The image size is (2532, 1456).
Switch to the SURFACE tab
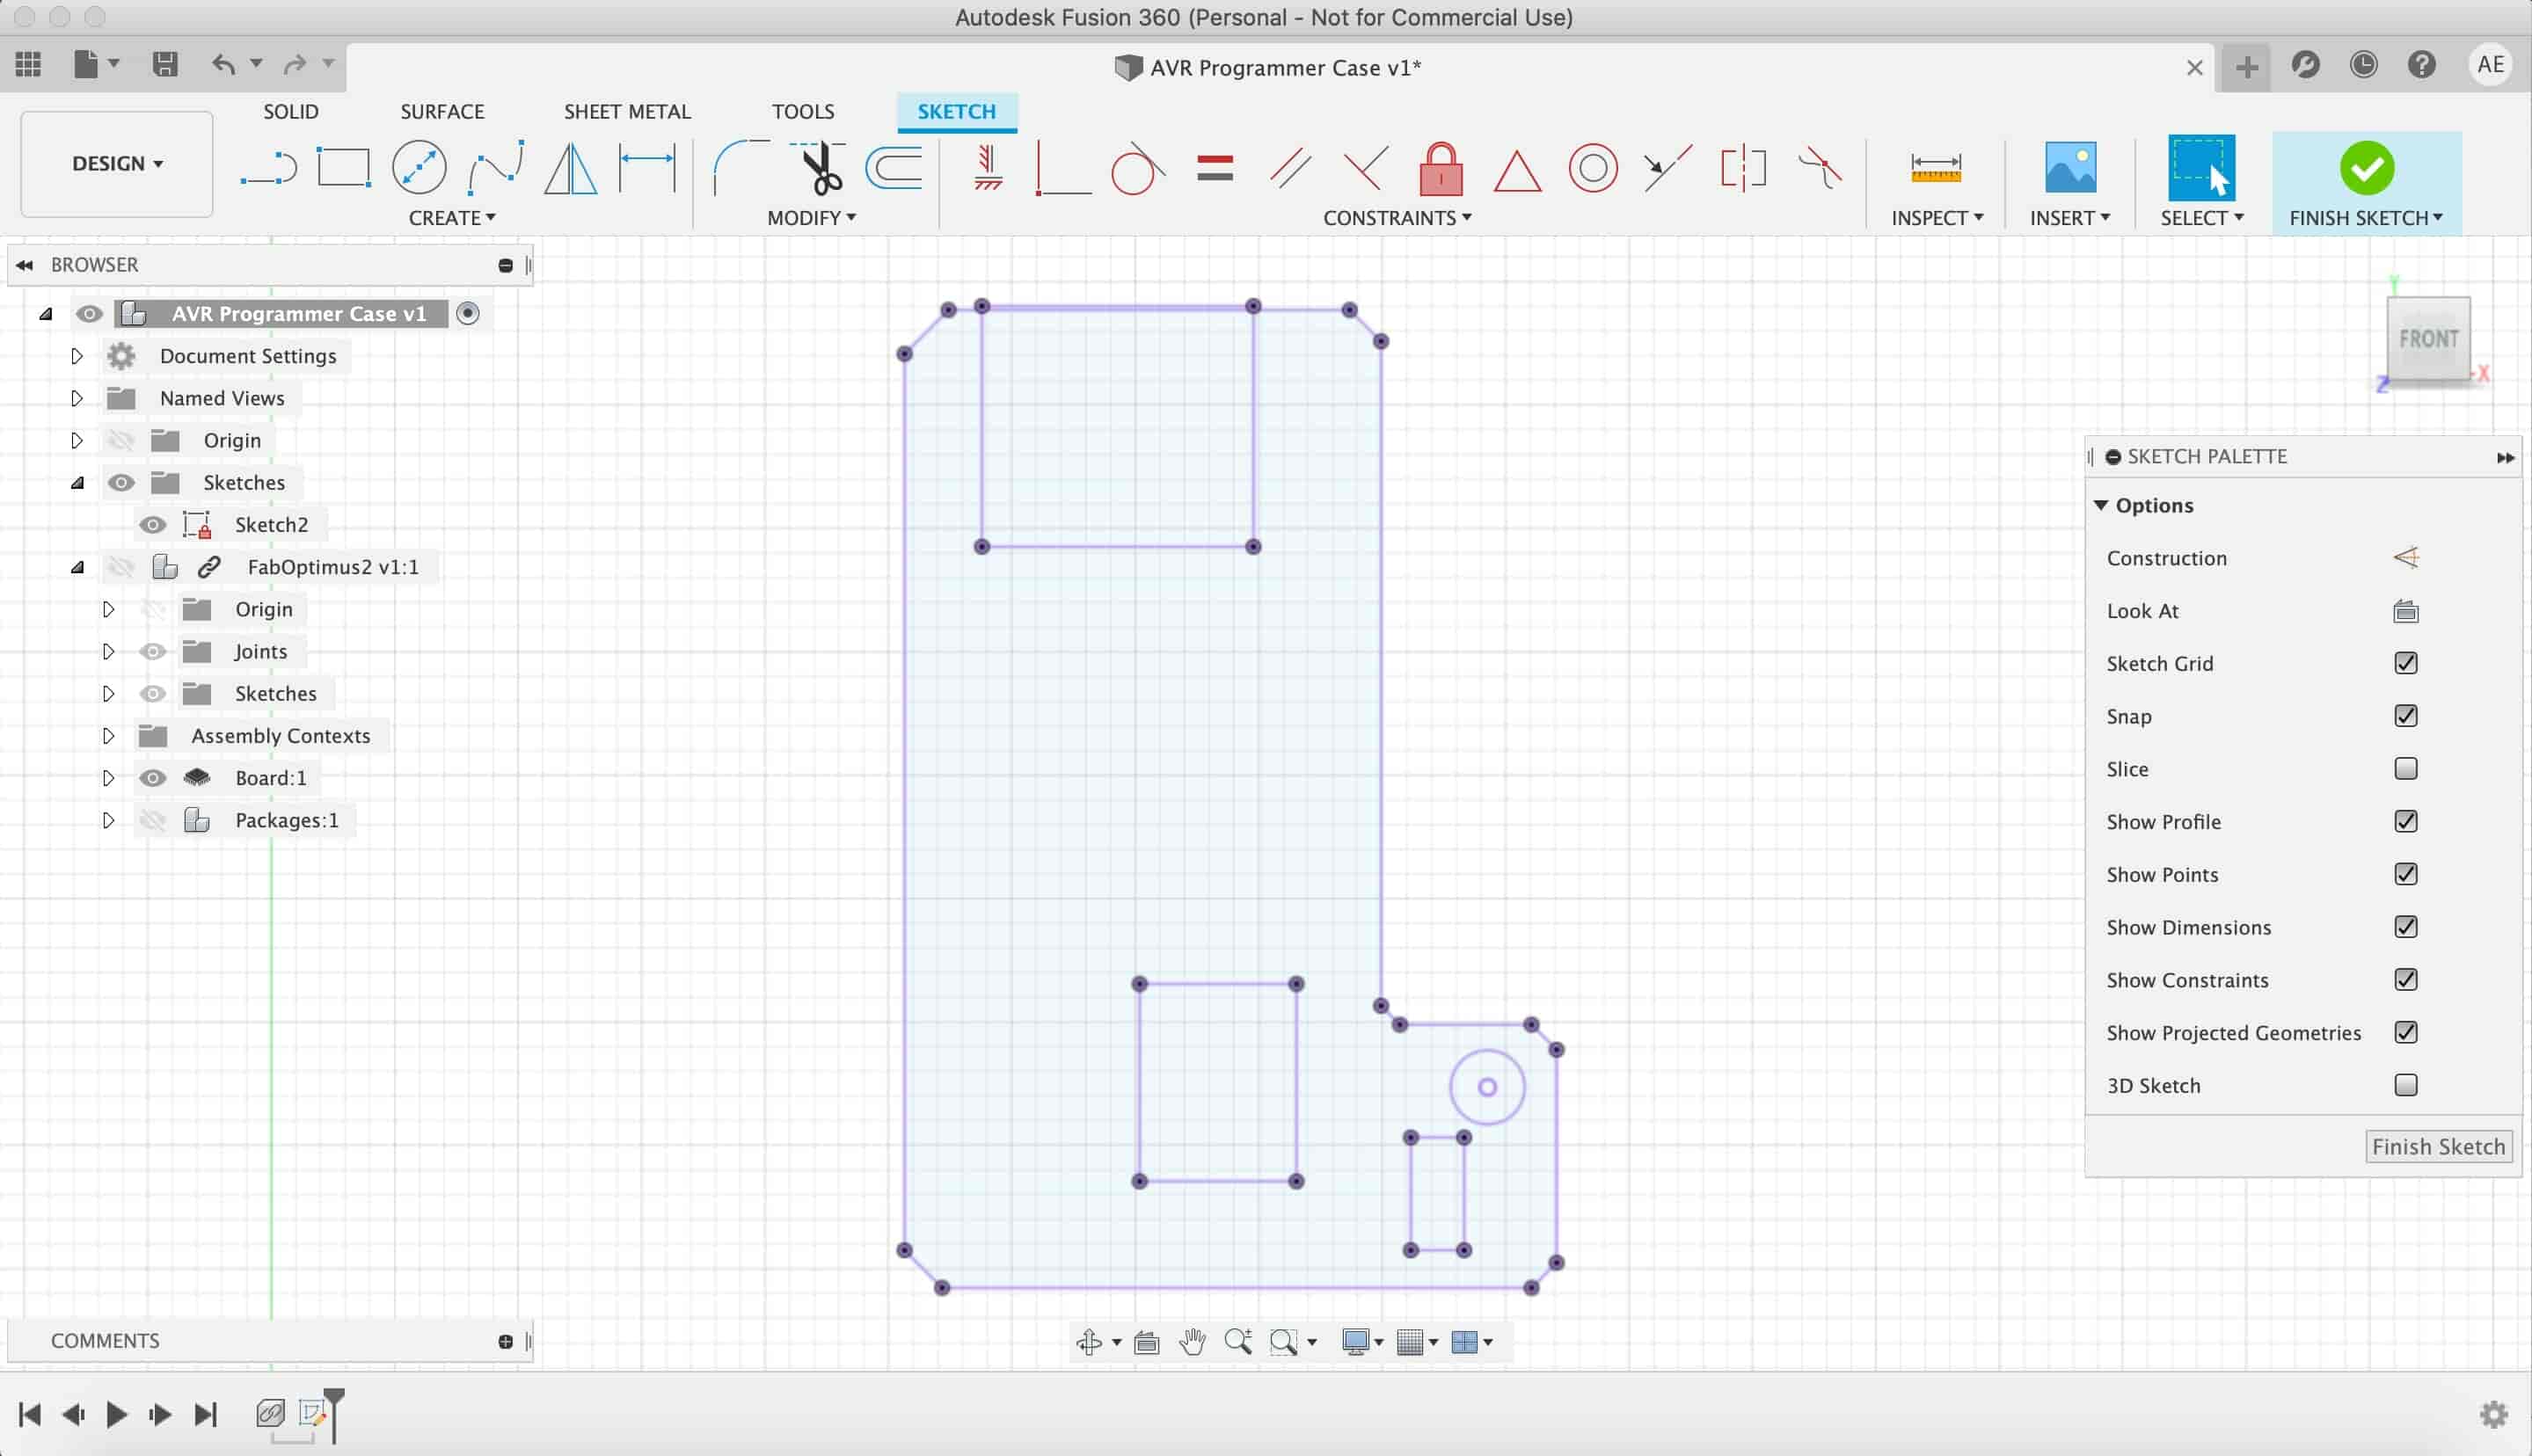click(x=441, y=110)
